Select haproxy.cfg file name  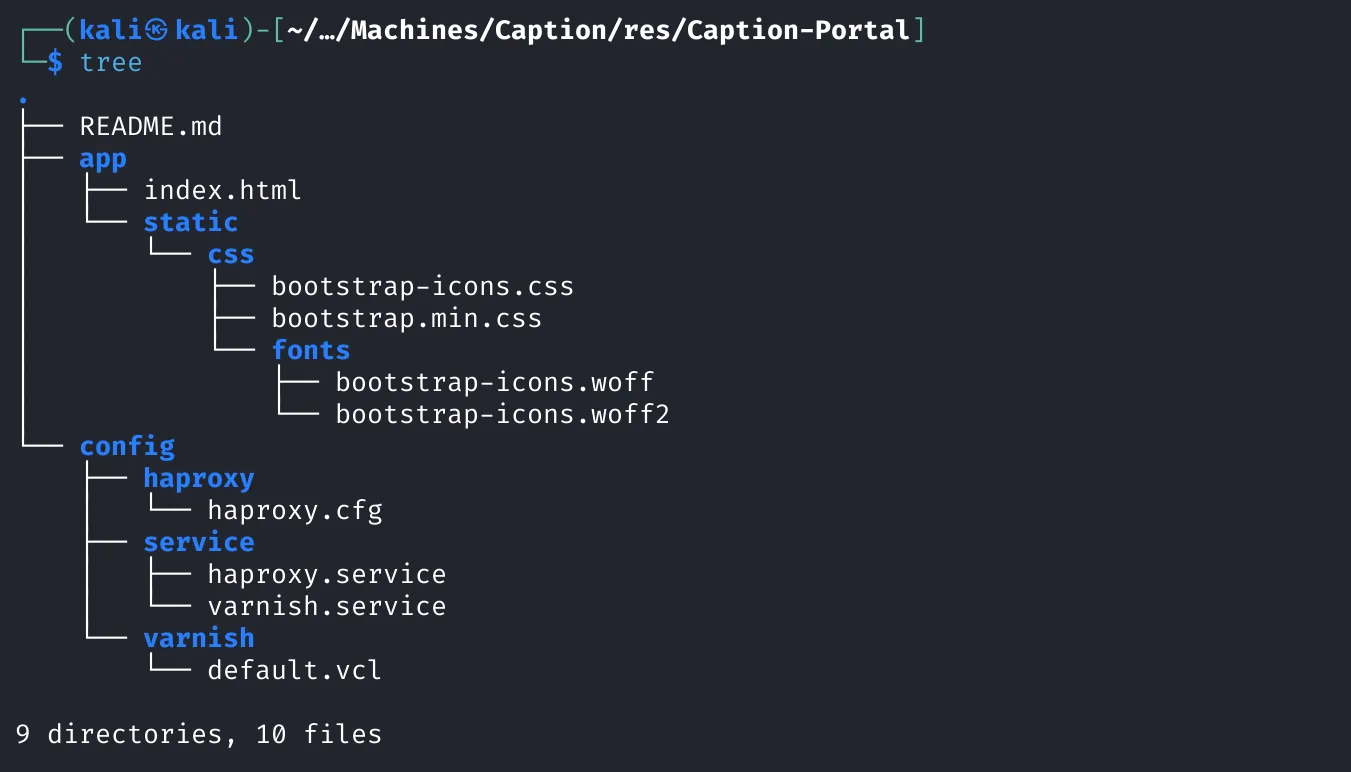(x=295, y=511)
